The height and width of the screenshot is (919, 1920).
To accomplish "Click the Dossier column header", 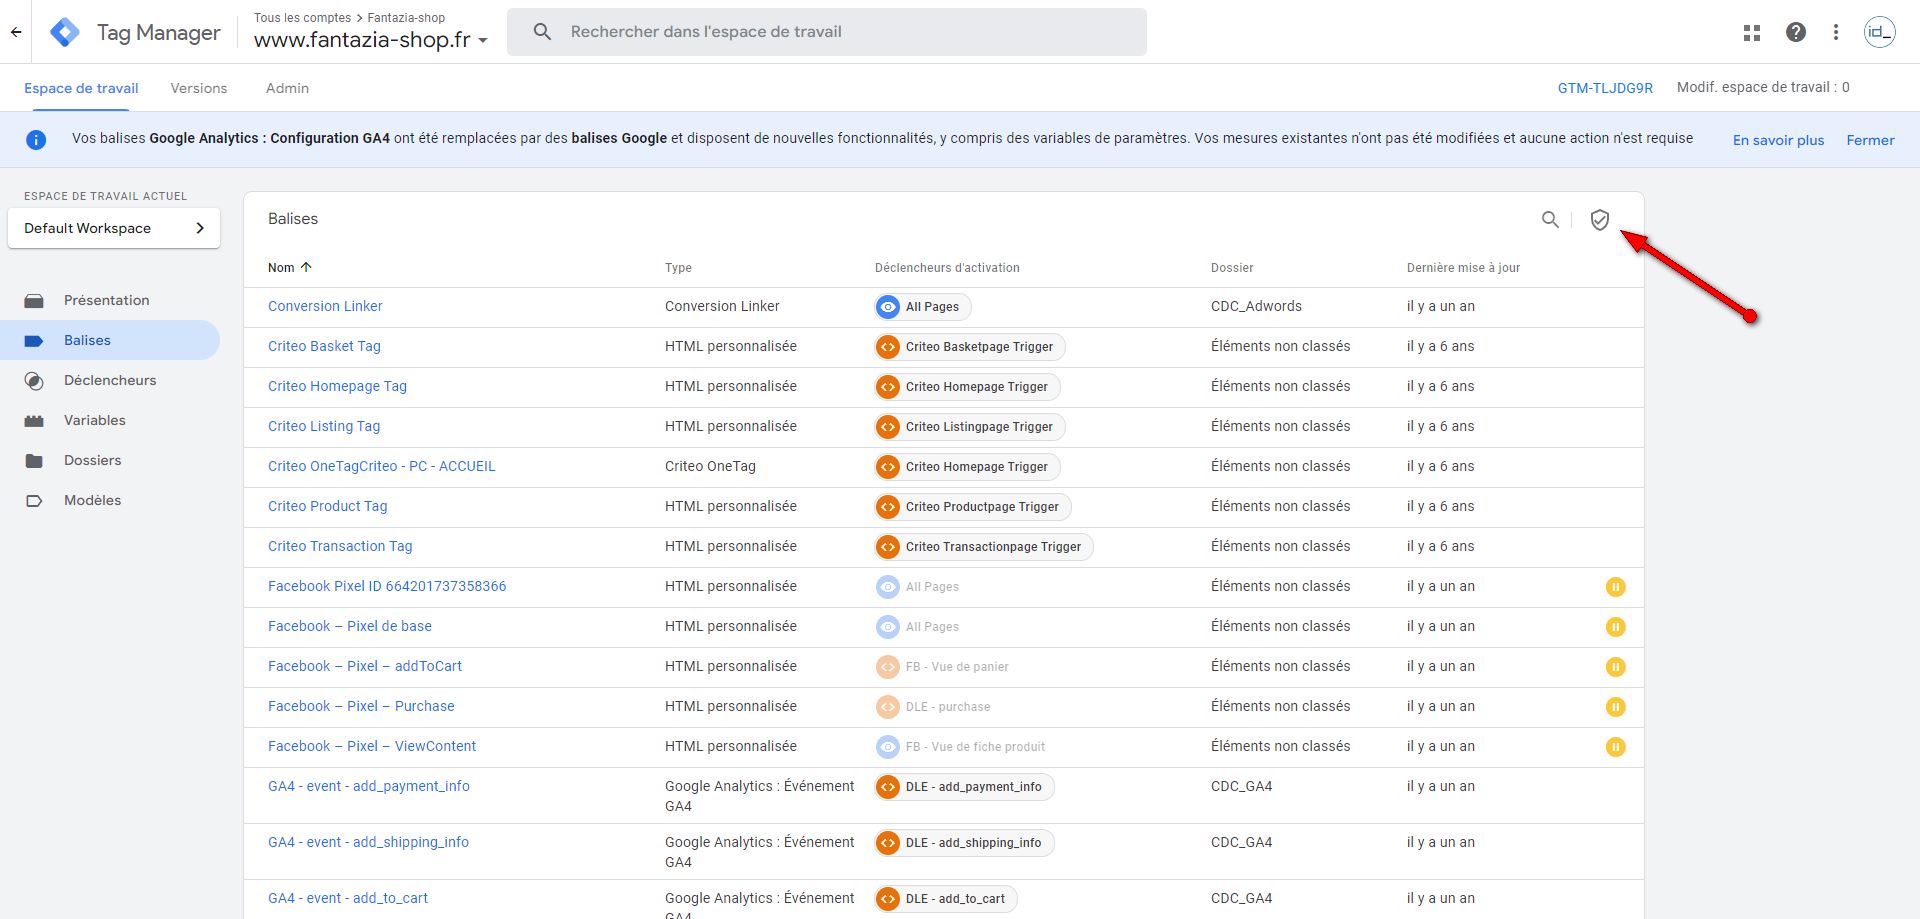I will pos(1232,268).
